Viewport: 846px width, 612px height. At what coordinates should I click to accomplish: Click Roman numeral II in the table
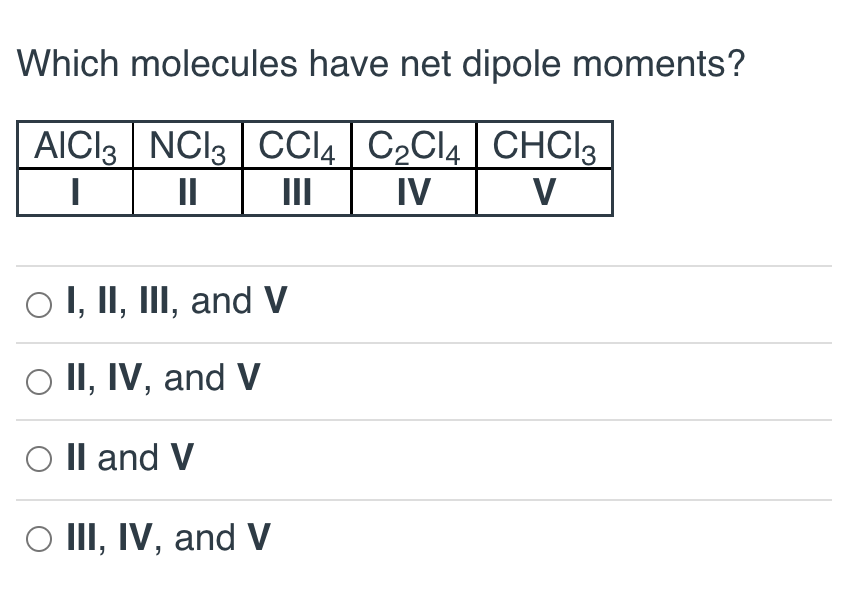point(186,191)
